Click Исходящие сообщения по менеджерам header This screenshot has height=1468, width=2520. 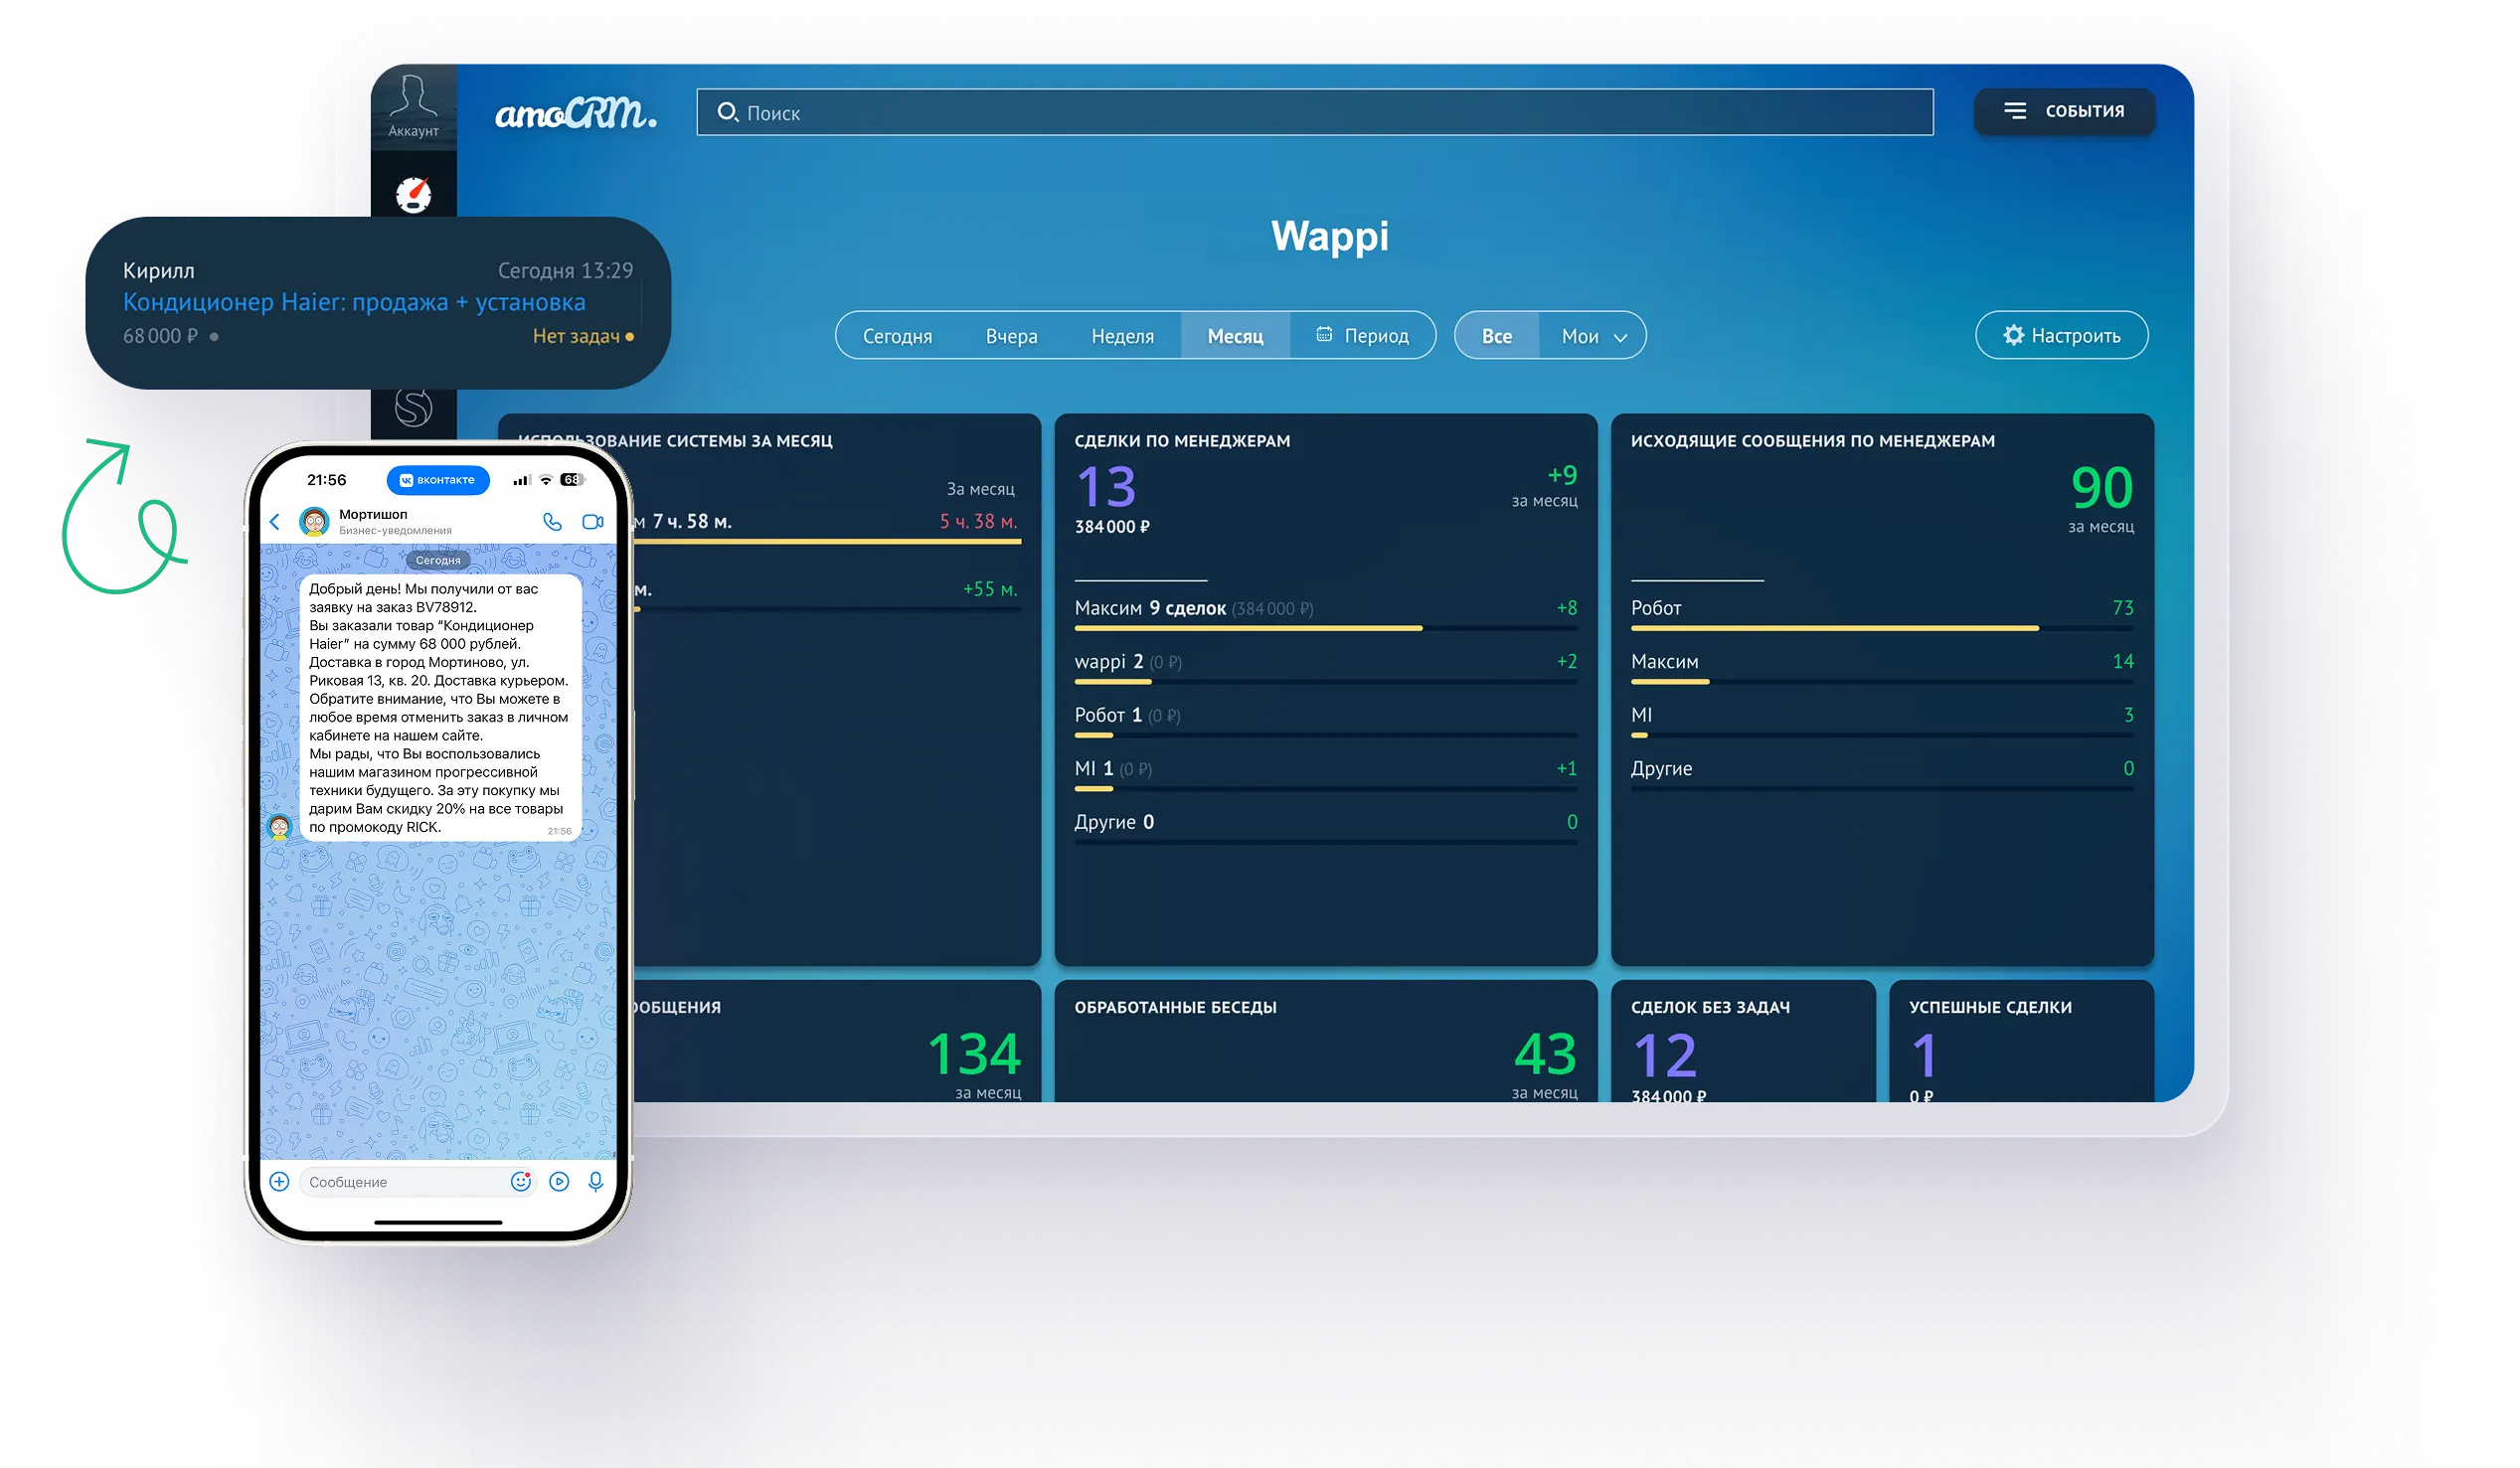tap(1812, 441)
